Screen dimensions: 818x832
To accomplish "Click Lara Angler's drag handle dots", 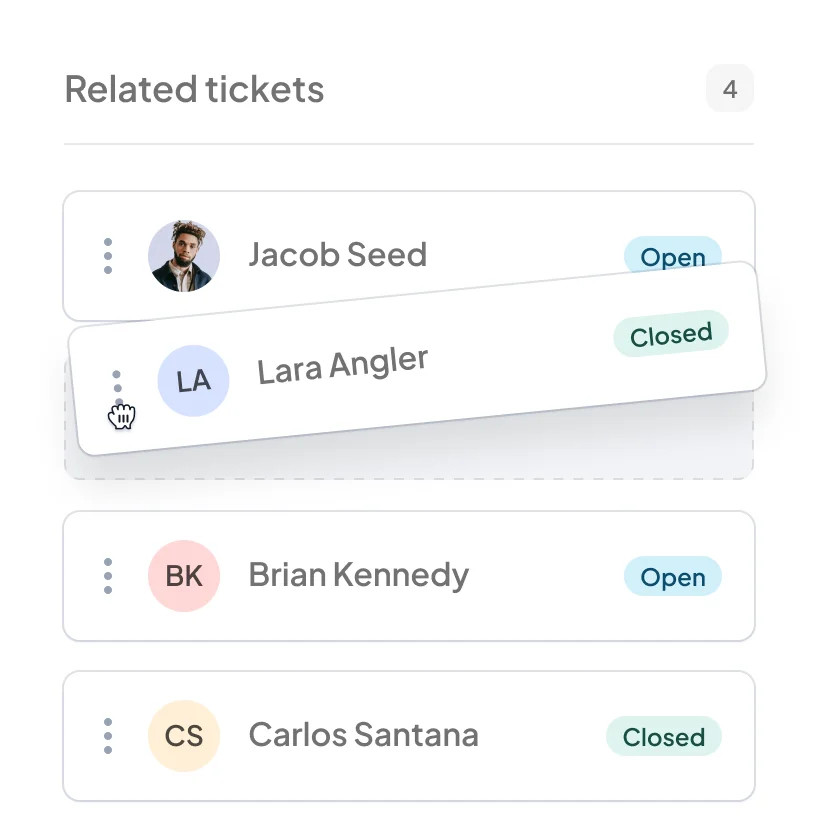I will (118, 390).
